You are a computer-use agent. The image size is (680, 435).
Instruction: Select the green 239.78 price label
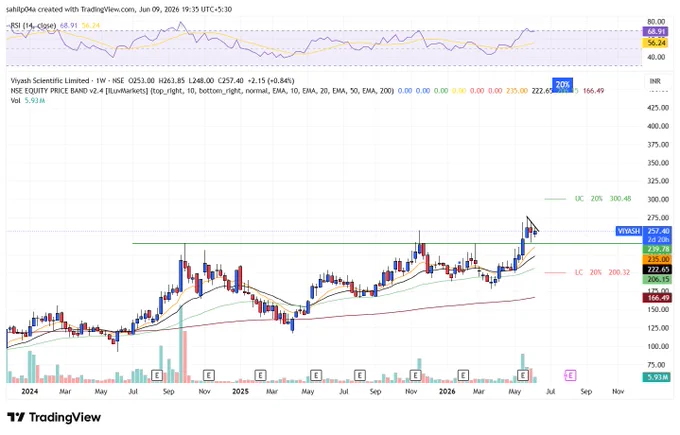pos(658,249)
